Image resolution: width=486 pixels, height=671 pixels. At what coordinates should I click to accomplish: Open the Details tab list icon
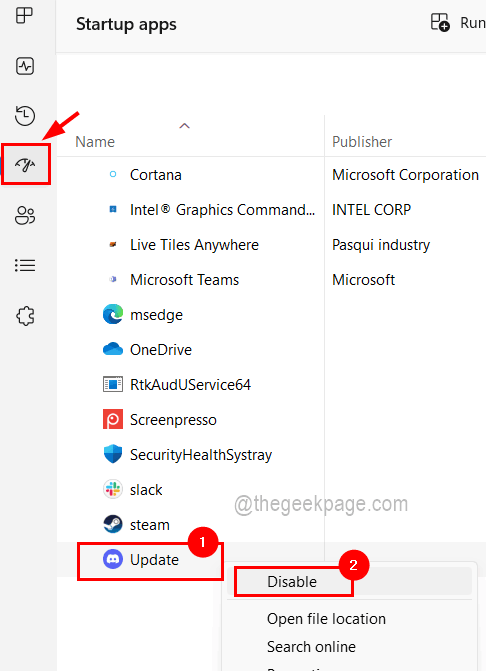(x=25, y=265)
